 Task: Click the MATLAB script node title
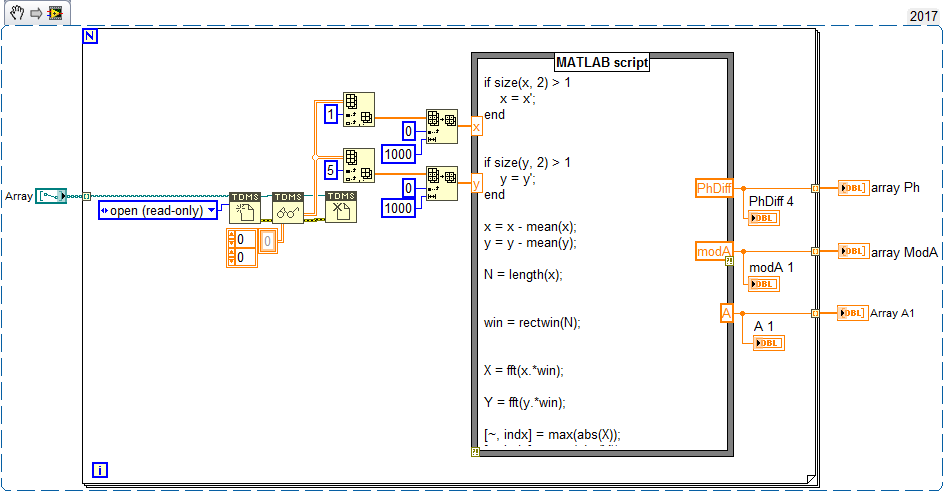click(602, 62)
